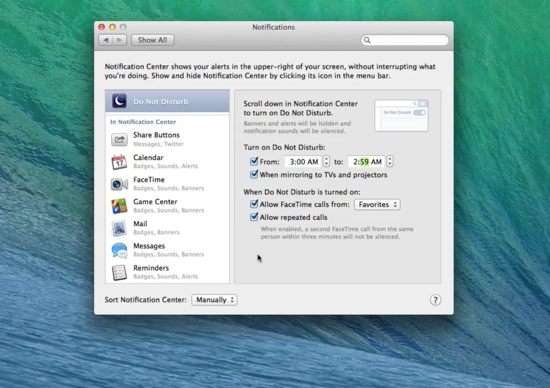
Task: Select the Do Not Disturb row label
Action: tap(161, 101)
